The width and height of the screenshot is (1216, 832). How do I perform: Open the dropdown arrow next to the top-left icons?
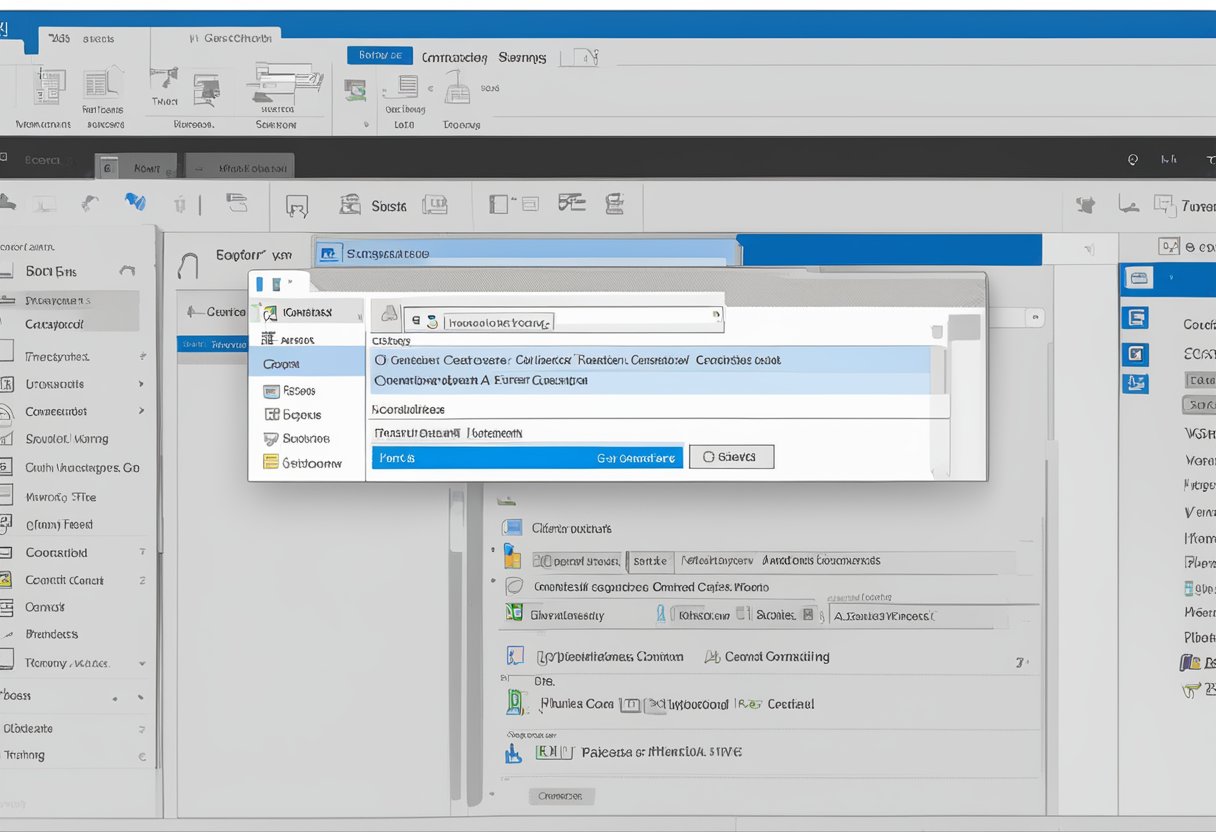[x=289, y=281]
